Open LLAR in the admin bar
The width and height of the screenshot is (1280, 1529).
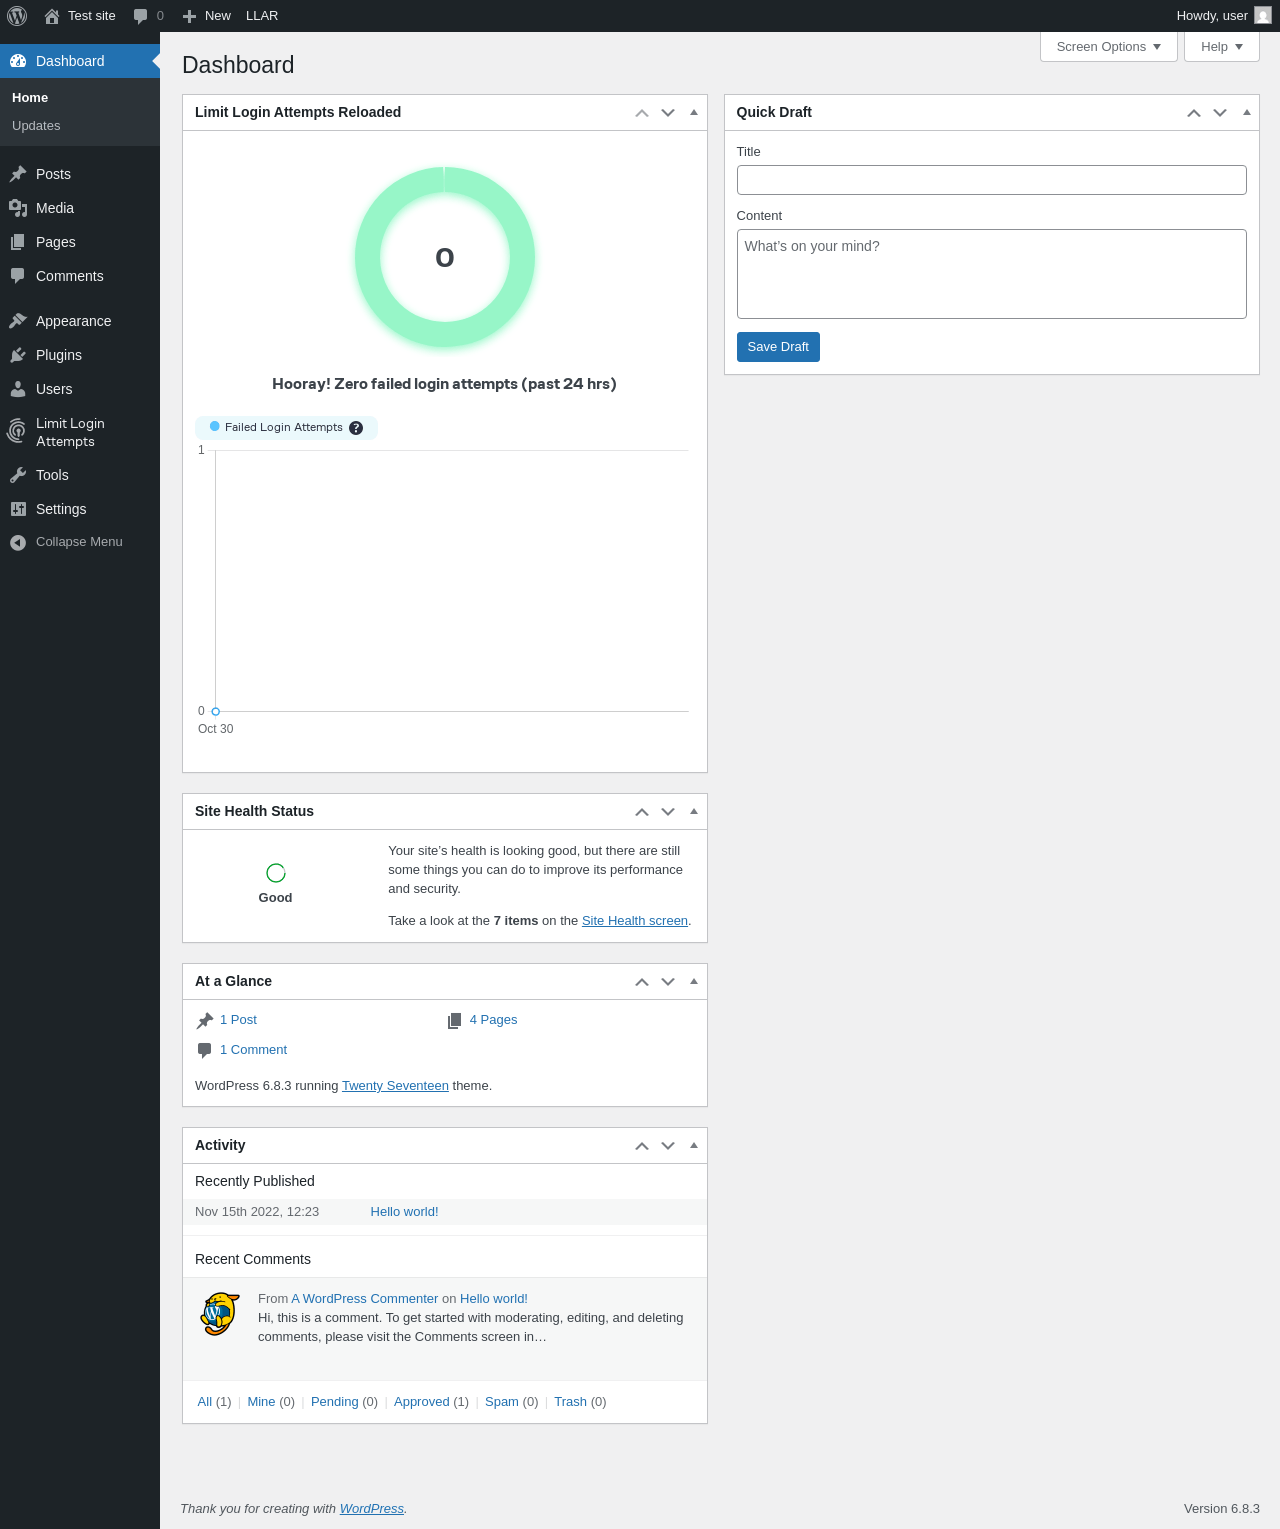coord(262,16)
